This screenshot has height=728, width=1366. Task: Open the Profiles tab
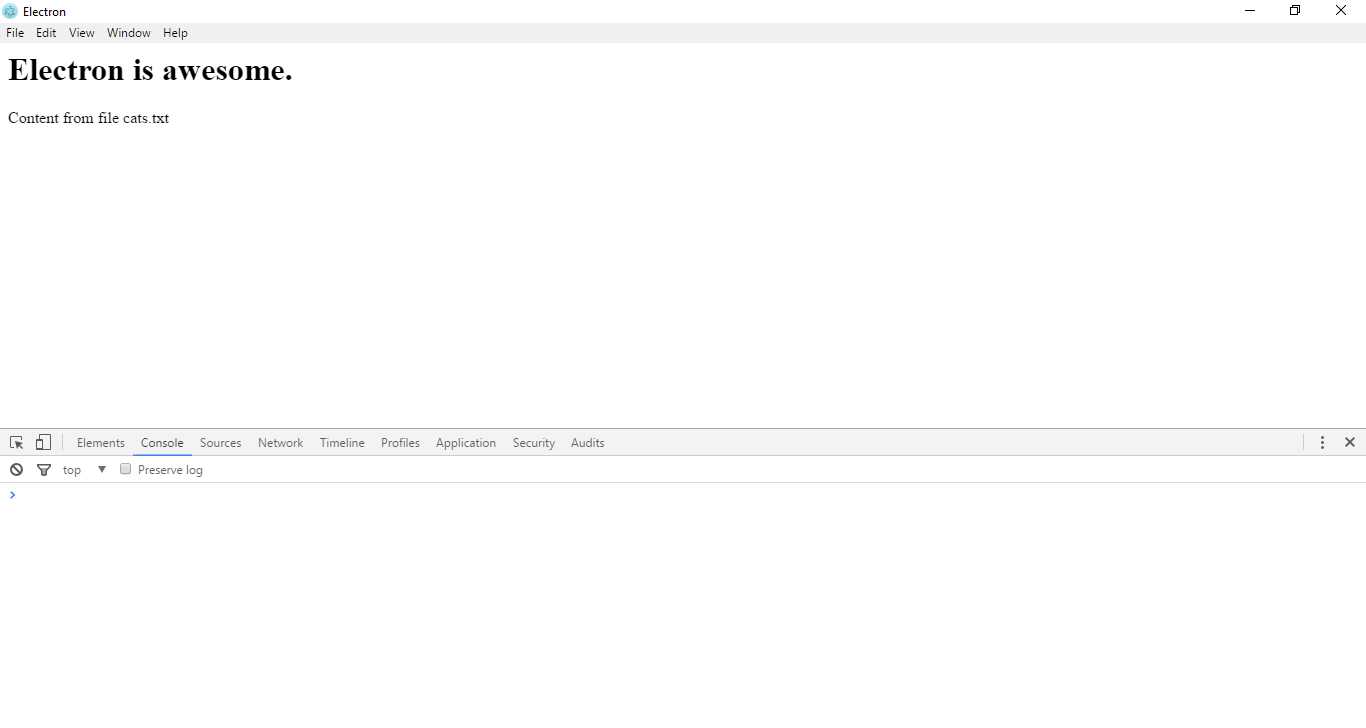tap(400, 443)
